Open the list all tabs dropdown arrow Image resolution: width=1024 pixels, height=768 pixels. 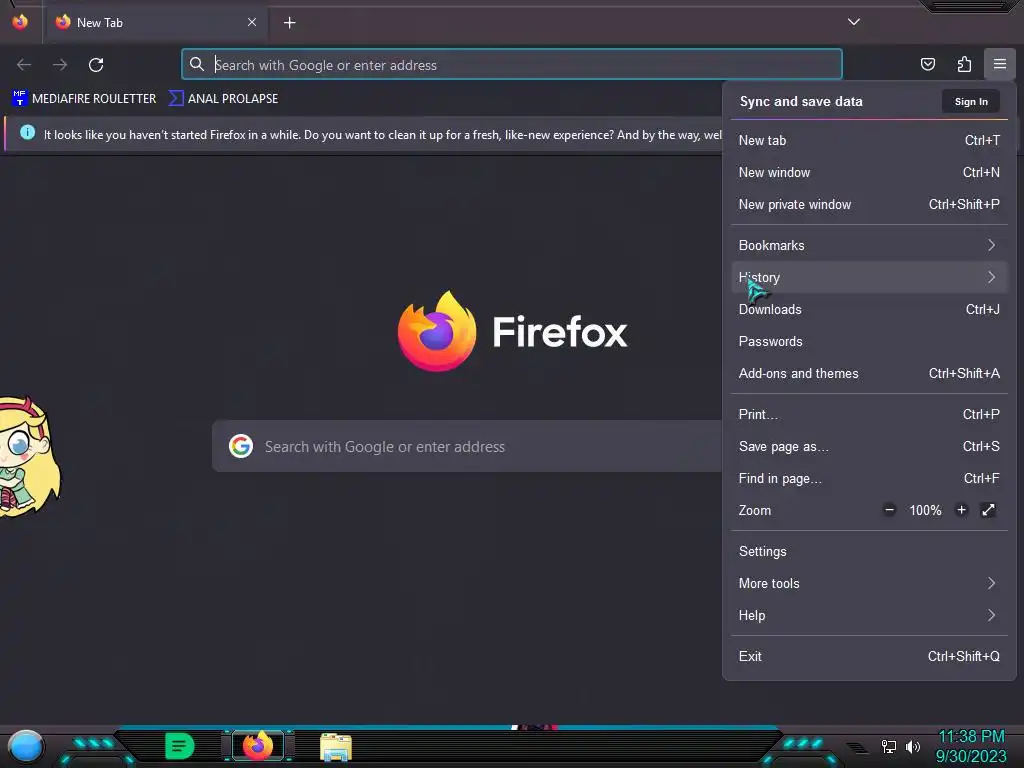pos(854,22)
